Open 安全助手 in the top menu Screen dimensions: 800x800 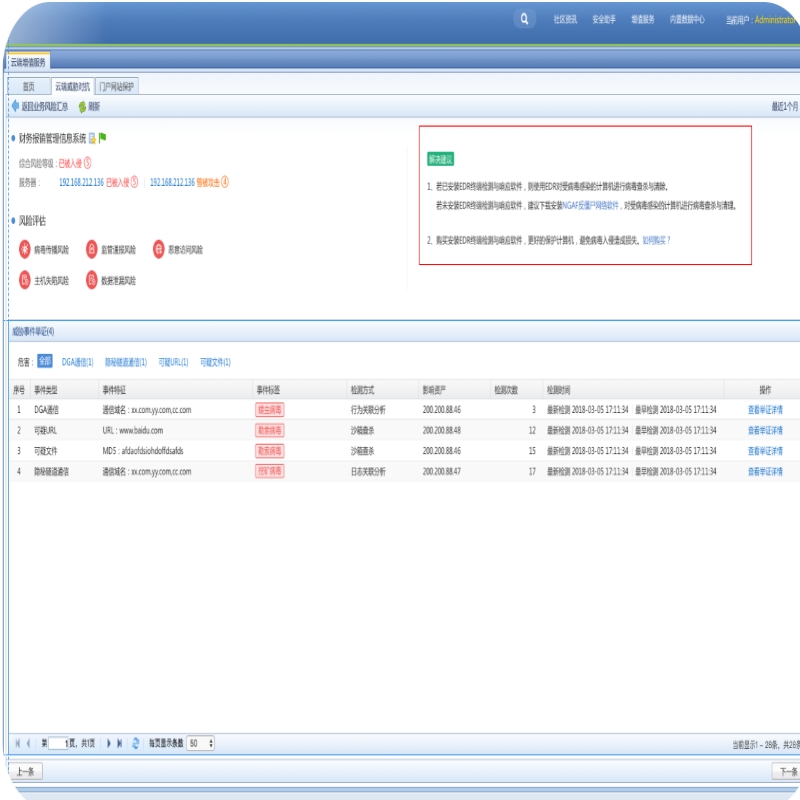[x=603, y=19]
